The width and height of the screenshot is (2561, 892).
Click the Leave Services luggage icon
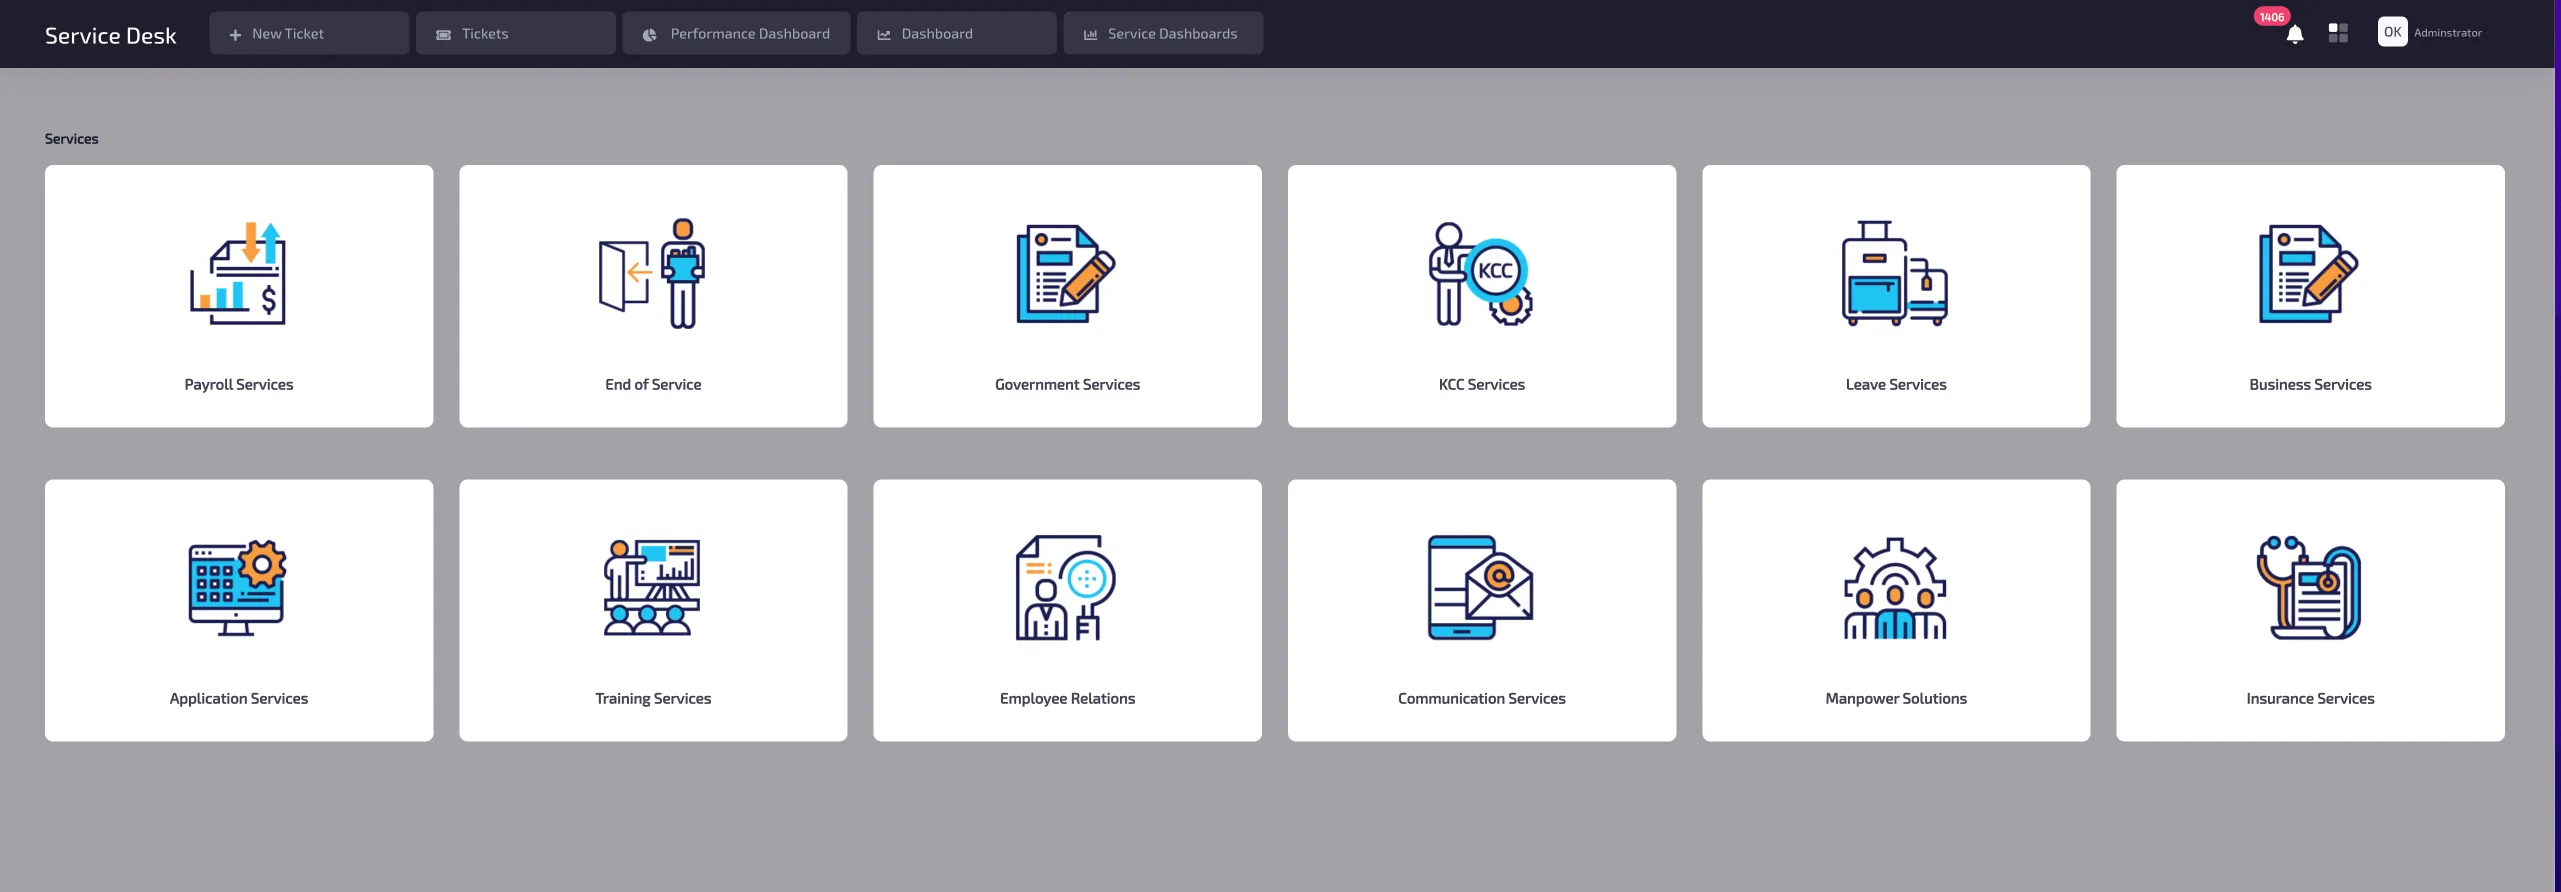pyautogui.click(x=1895, y=273)
